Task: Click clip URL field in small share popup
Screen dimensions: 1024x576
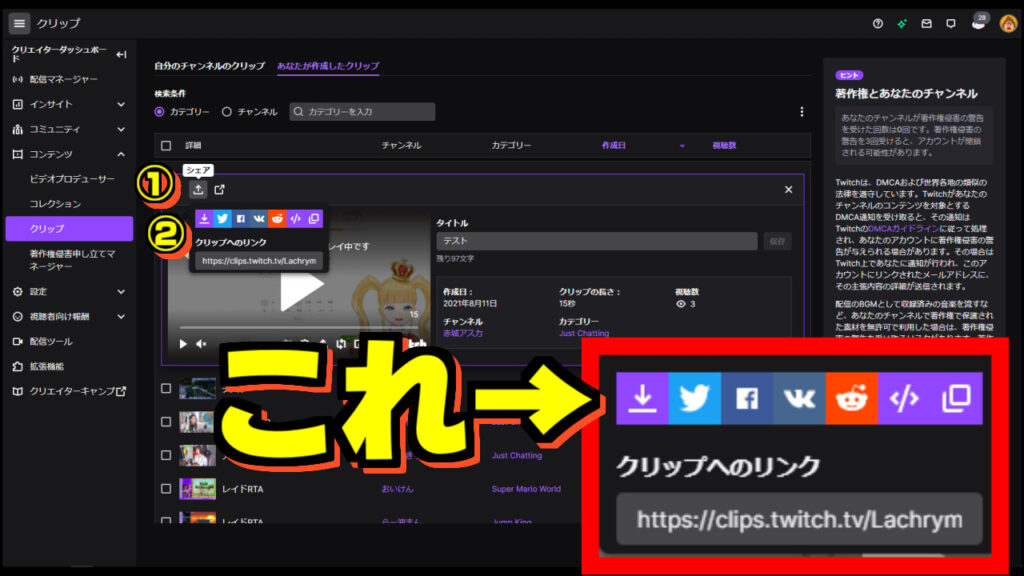Action: coord(259,261)
